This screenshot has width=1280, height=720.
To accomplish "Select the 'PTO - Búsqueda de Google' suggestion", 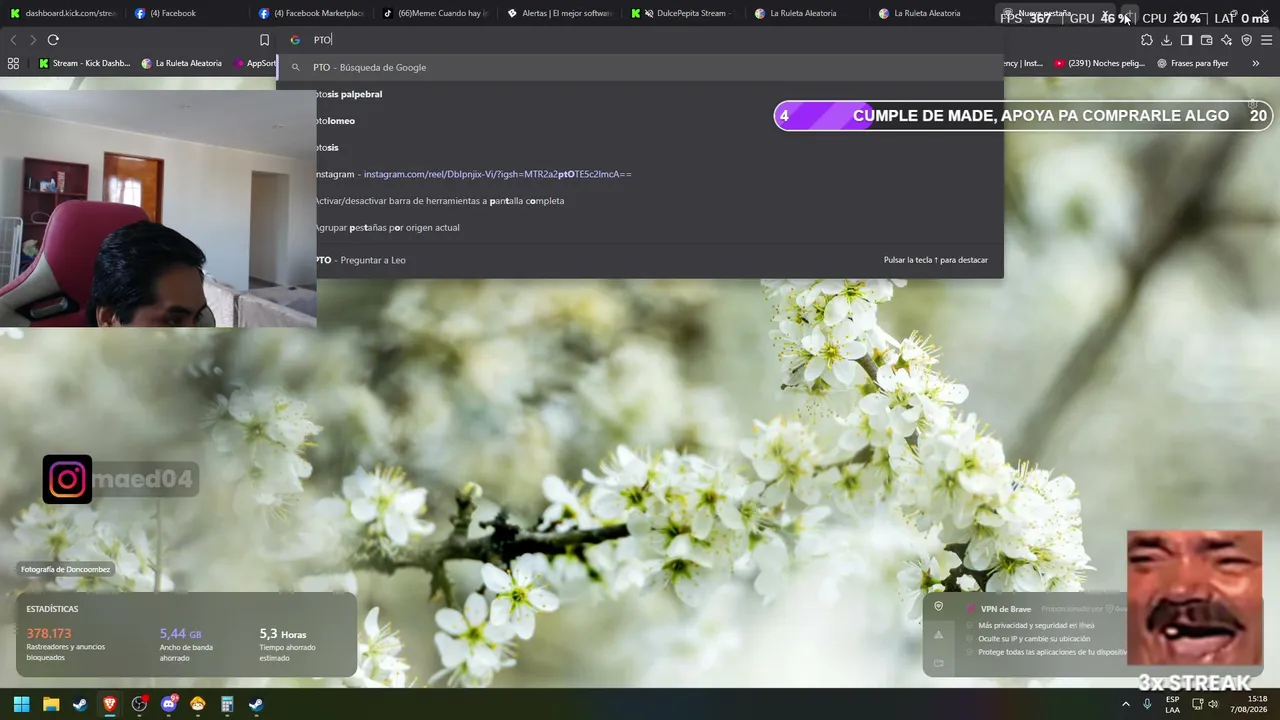I will tap(640, 67).
